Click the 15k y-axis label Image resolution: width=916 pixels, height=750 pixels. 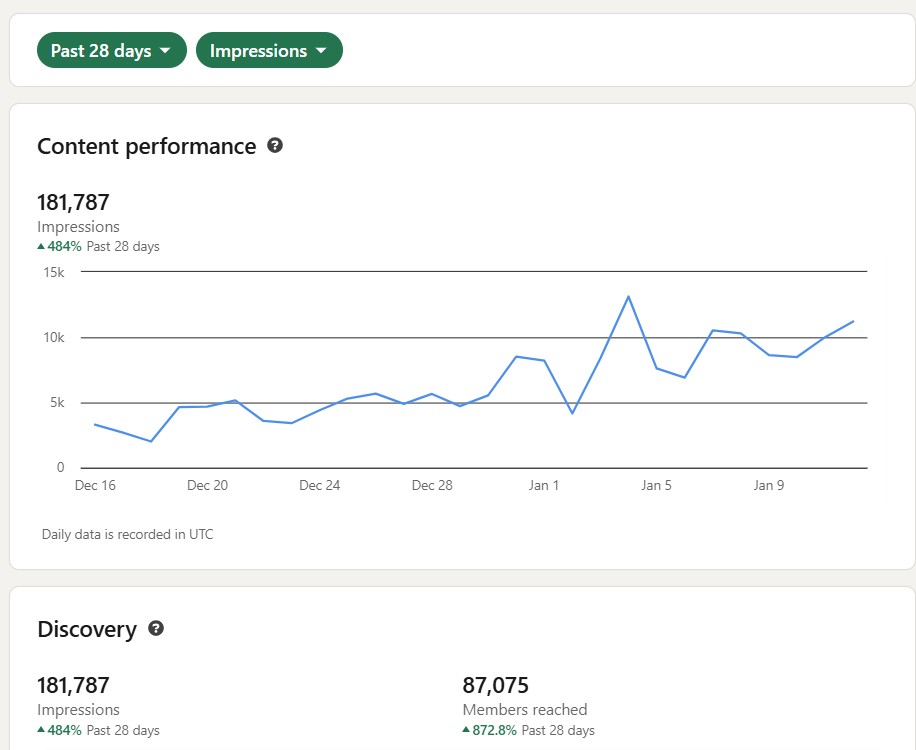coord(53,272)
